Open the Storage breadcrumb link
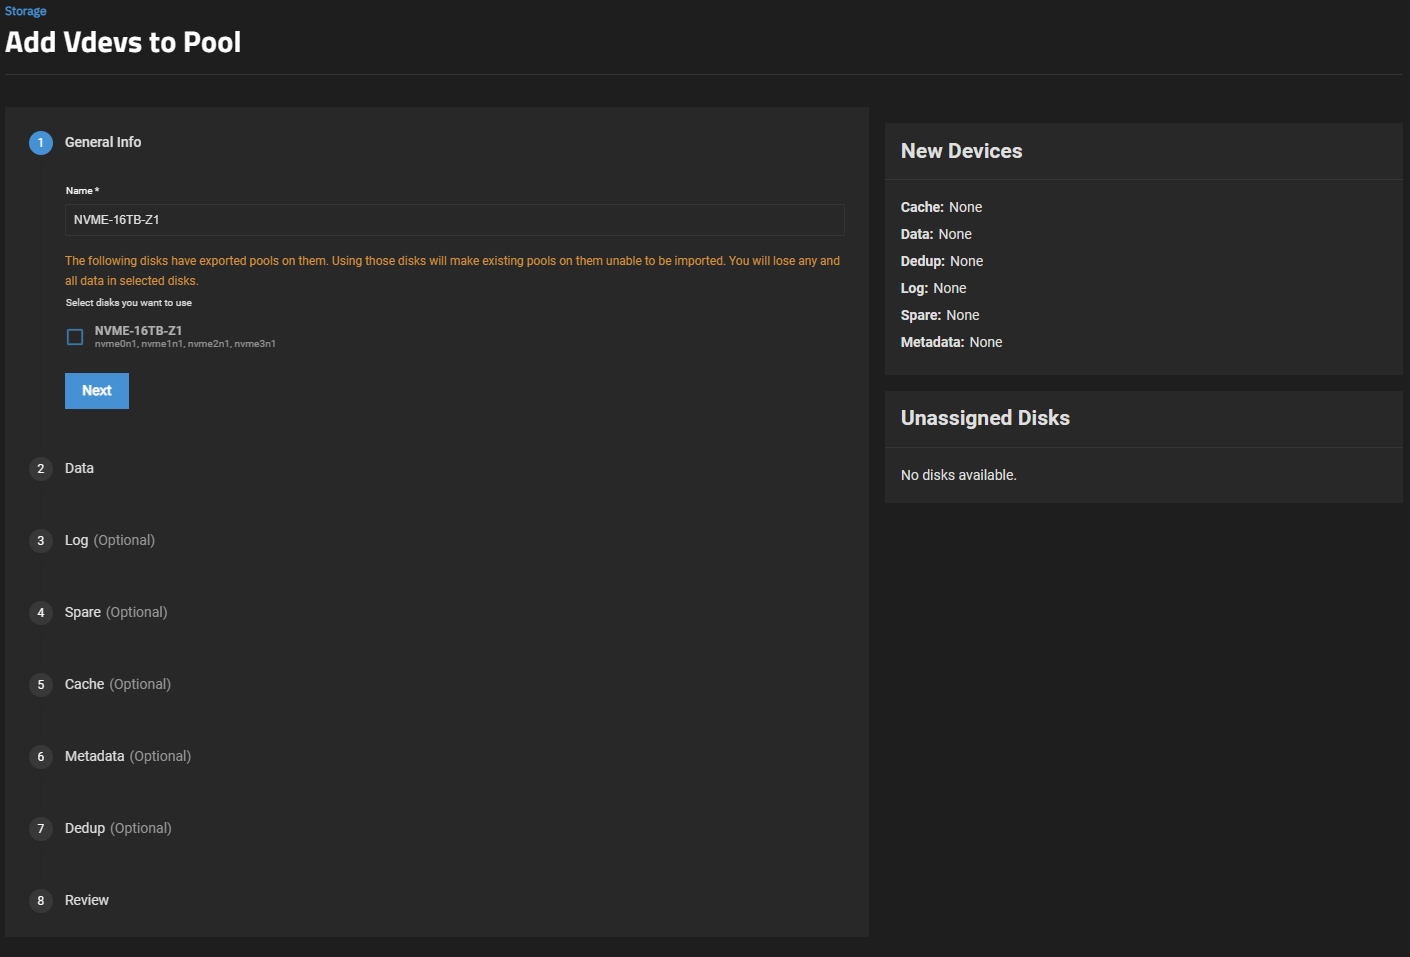 [x=26, y=11]
